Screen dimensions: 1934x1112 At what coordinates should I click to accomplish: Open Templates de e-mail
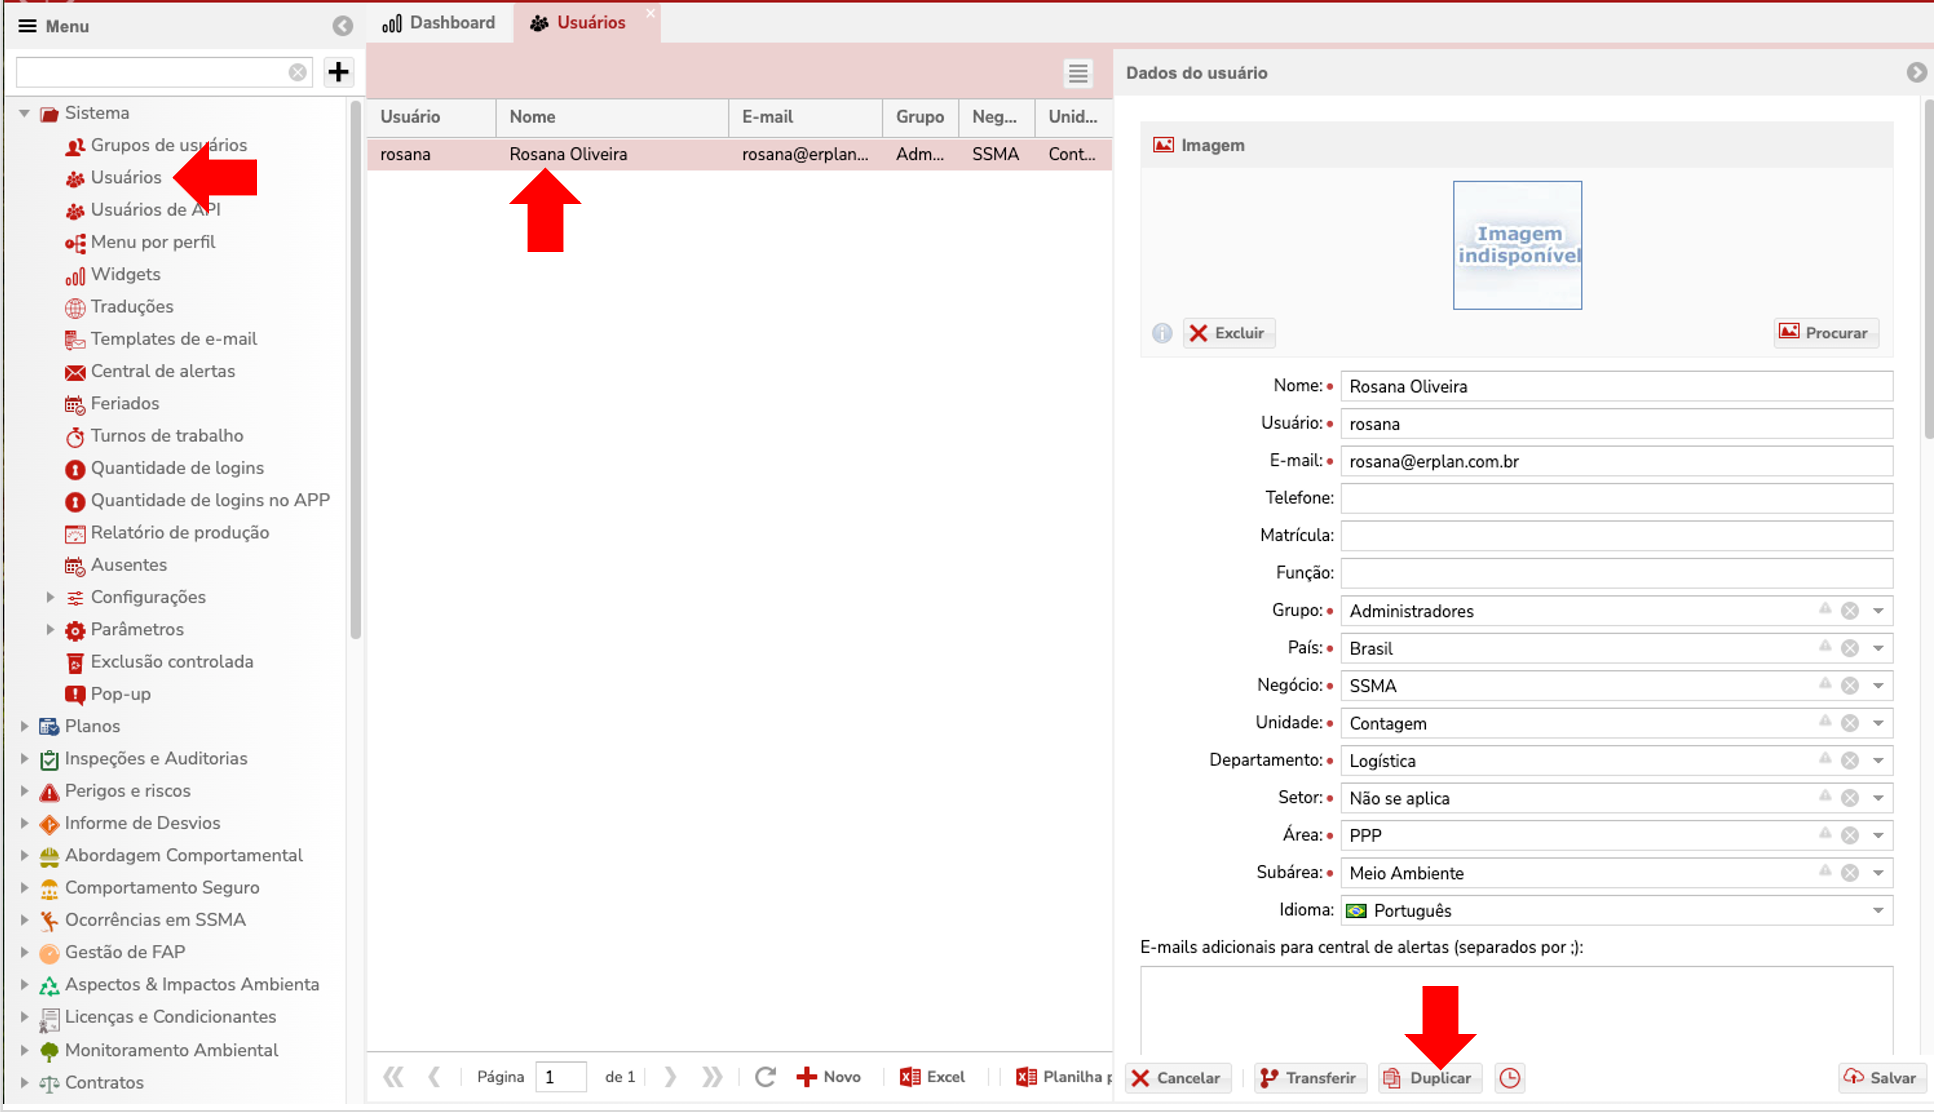173,339
